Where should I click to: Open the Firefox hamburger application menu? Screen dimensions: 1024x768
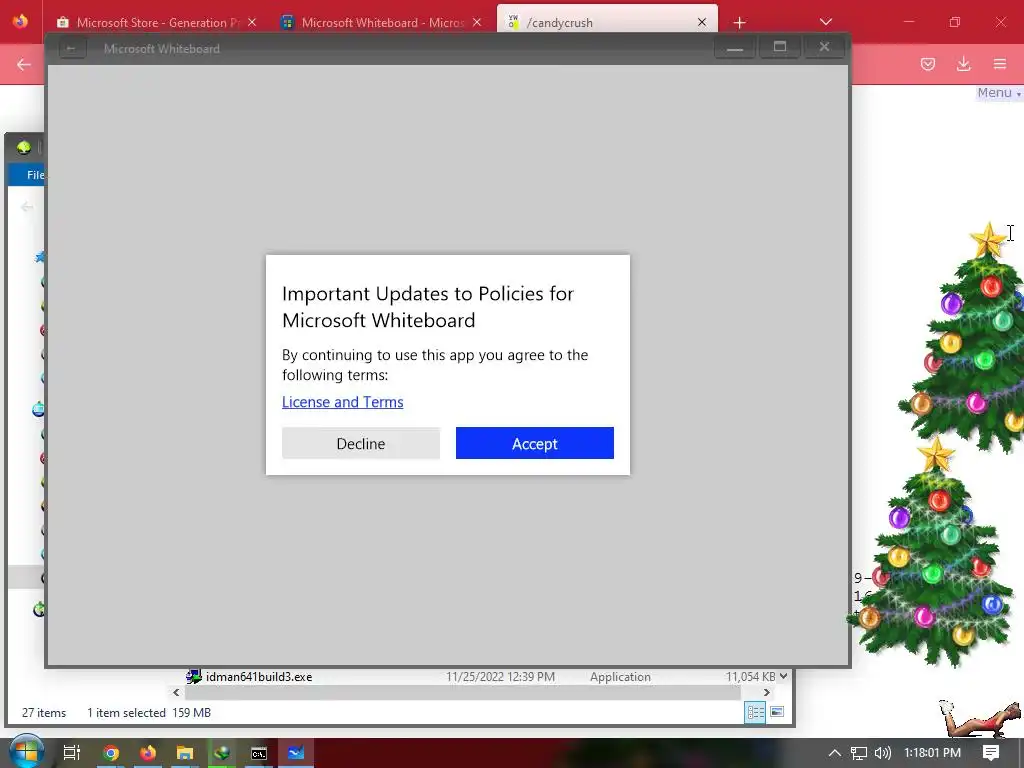(1000, 64)
